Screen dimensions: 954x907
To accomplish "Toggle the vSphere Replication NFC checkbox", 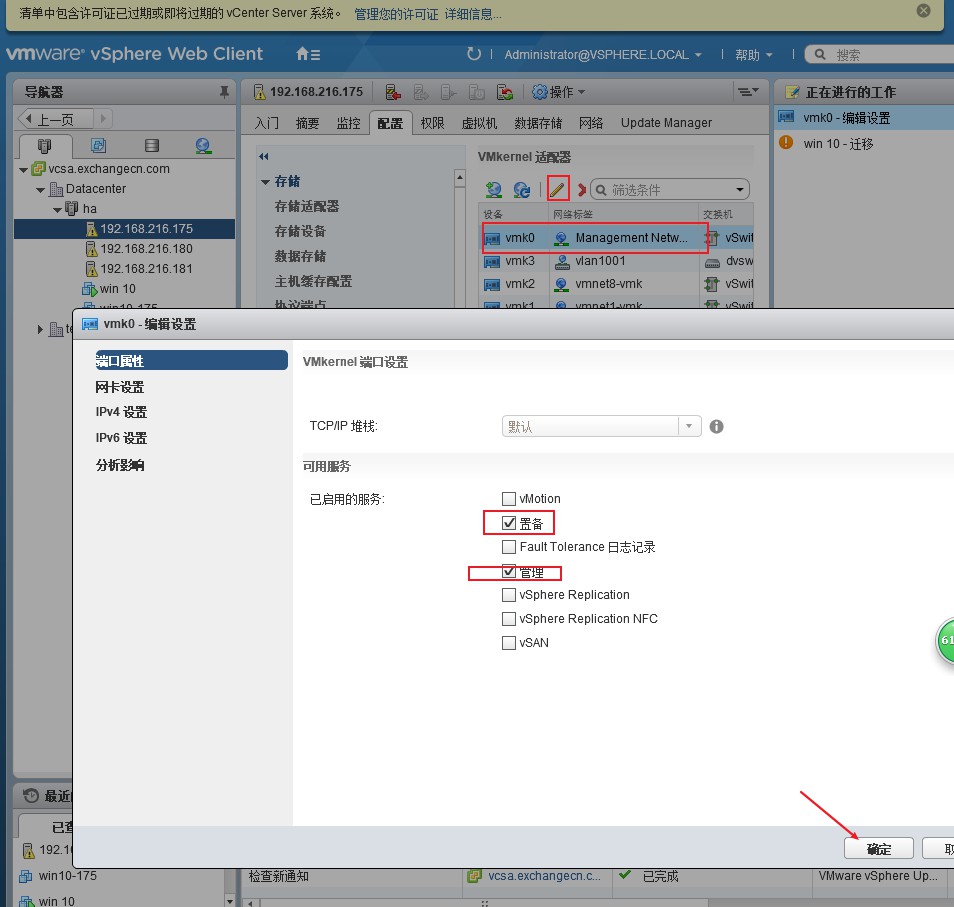I will coord(509,619).
